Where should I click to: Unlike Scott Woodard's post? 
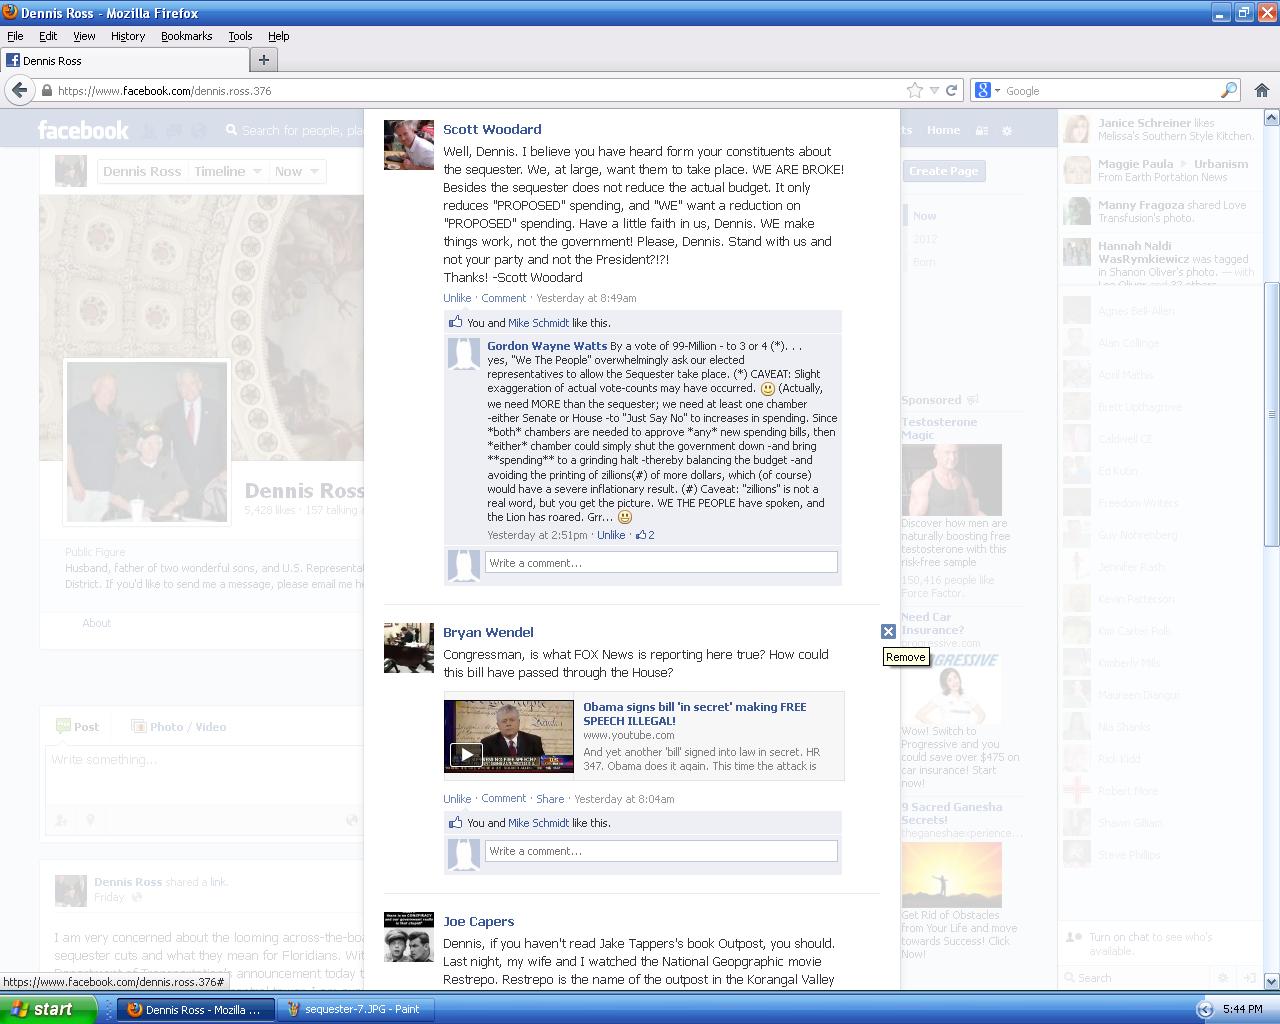(x=457, y=298)
